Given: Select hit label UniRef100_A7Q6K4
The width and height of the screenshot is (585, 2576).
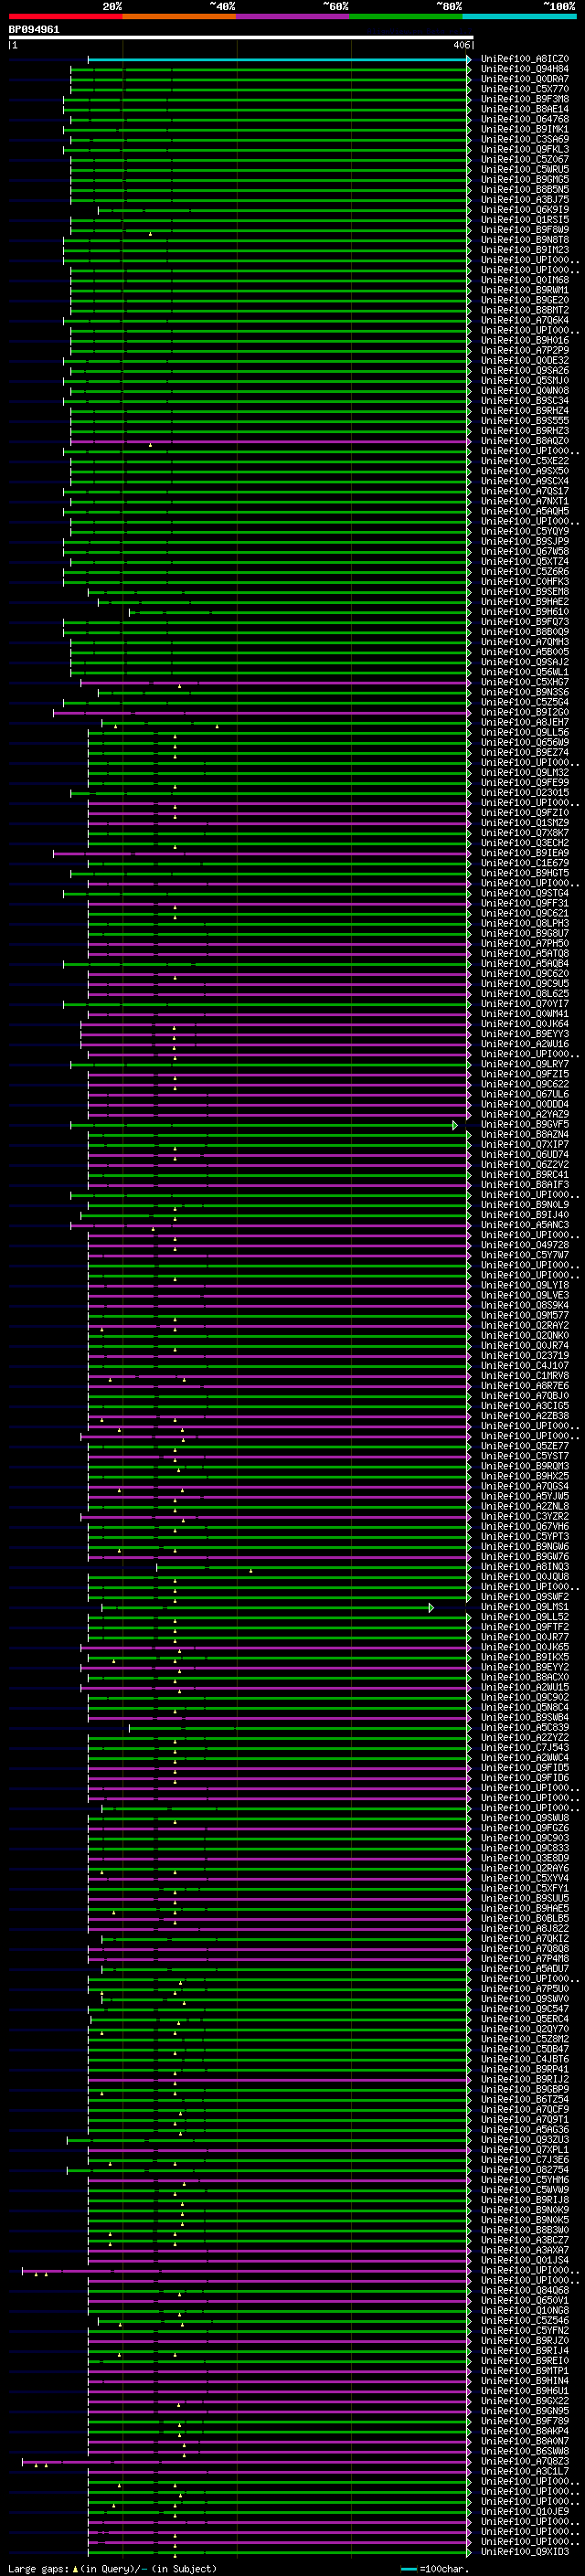Looking at the screenshot, I should (x=525, y=320).
